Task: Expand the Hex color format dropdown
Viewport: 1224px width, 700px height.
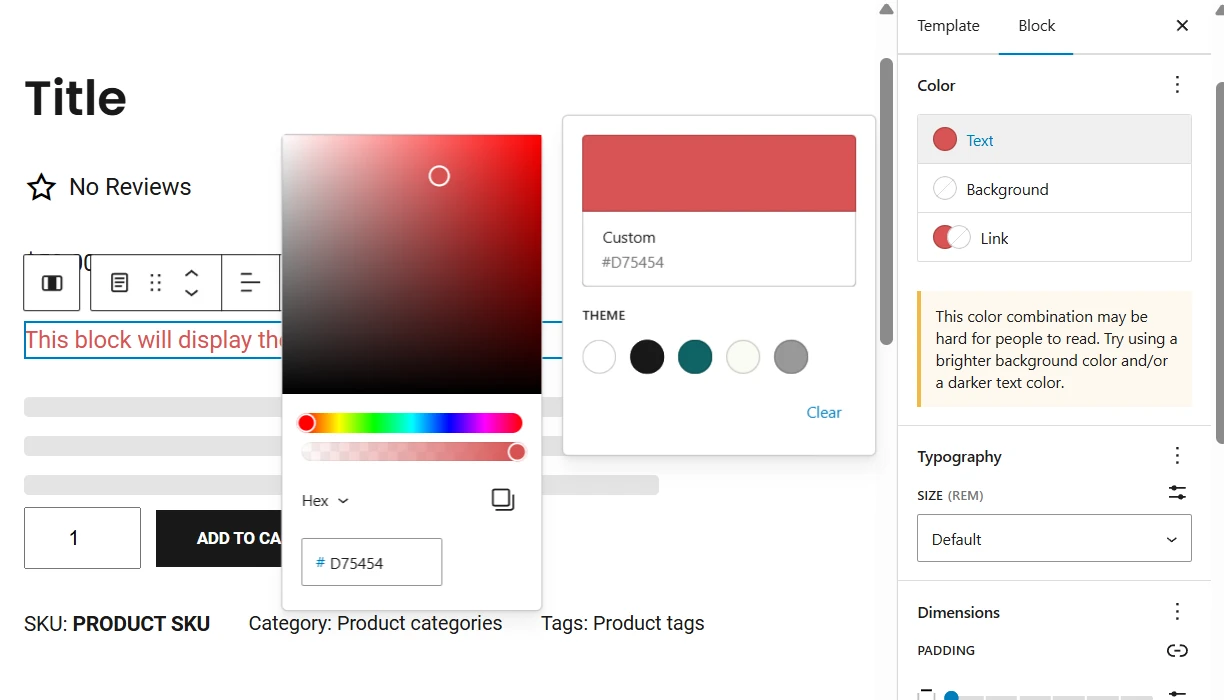Action: tap(325, 500)
